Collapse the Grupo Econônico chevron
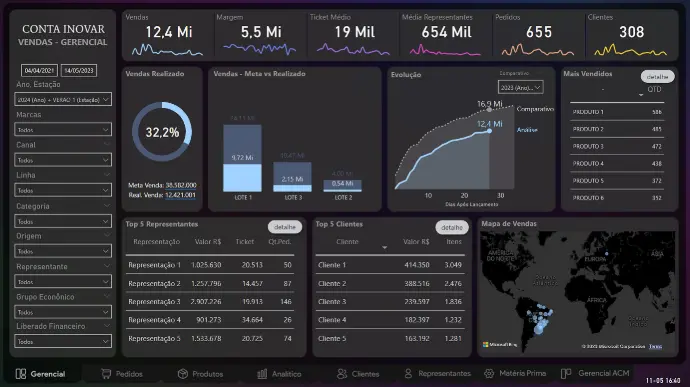This screenshot has height=387, width=690. coord(106,296)
